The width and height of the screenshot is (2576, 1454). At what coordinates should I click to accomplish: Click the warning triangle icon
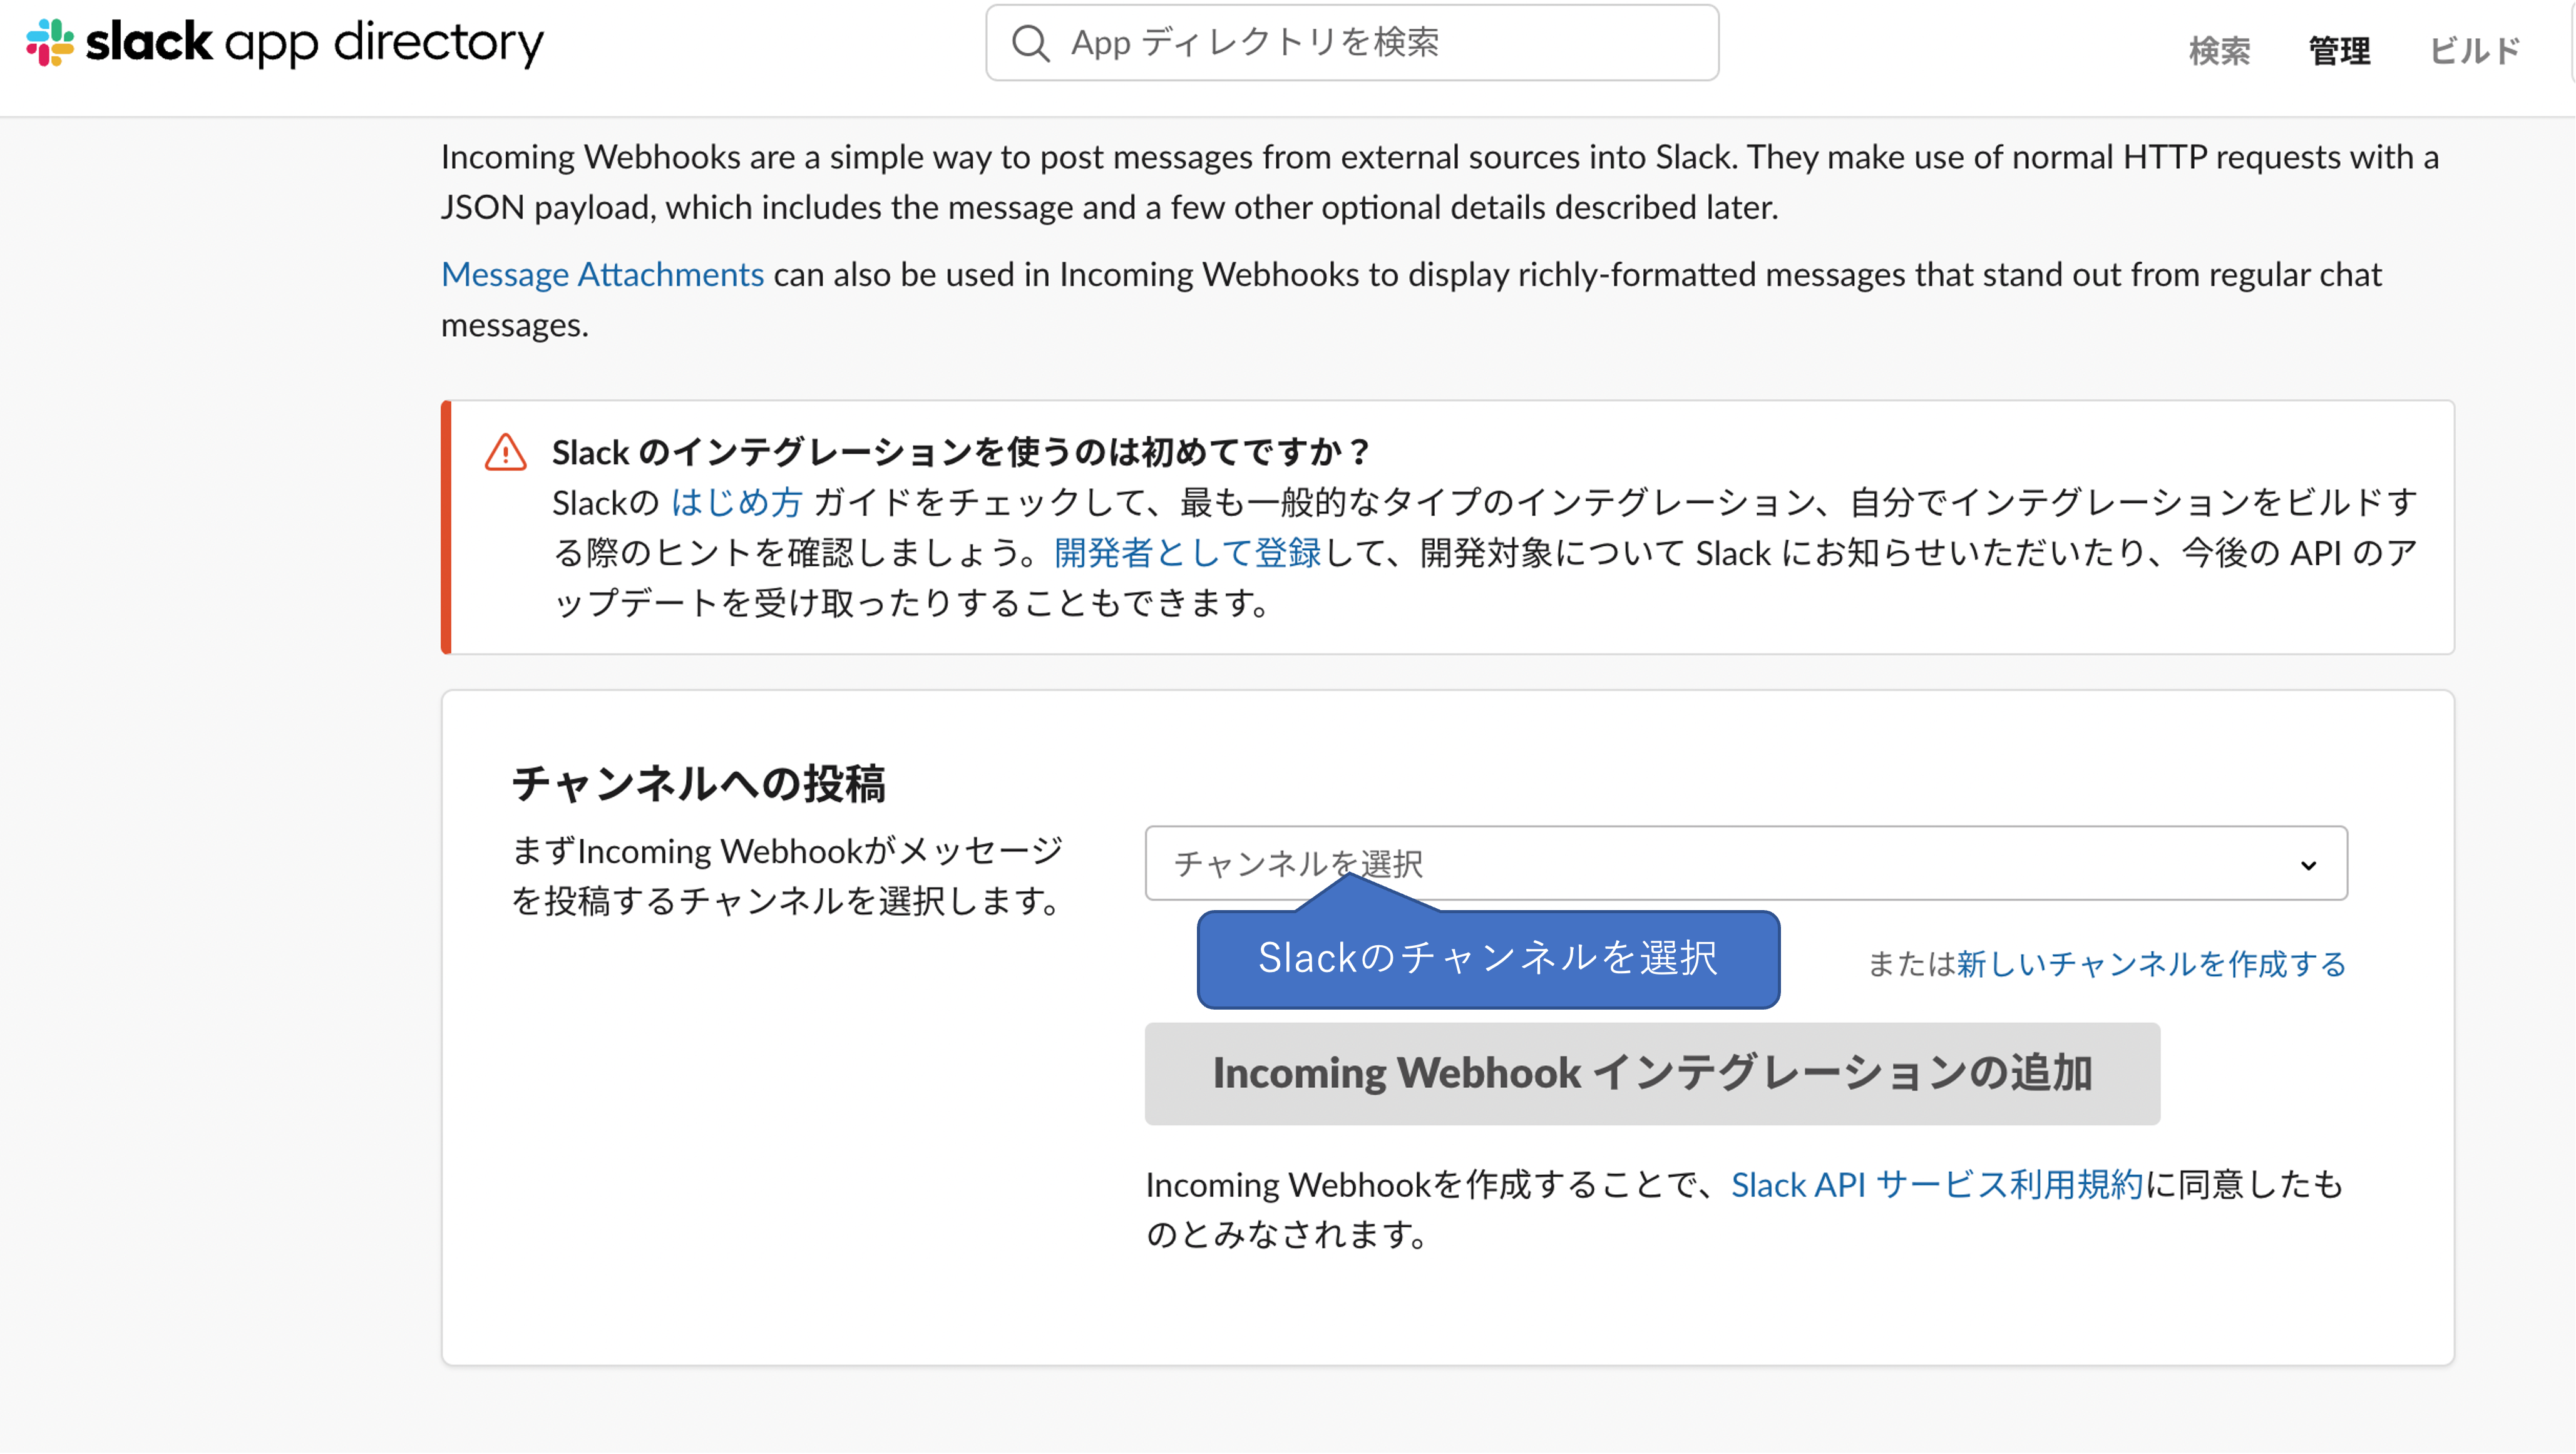(506, 452)
